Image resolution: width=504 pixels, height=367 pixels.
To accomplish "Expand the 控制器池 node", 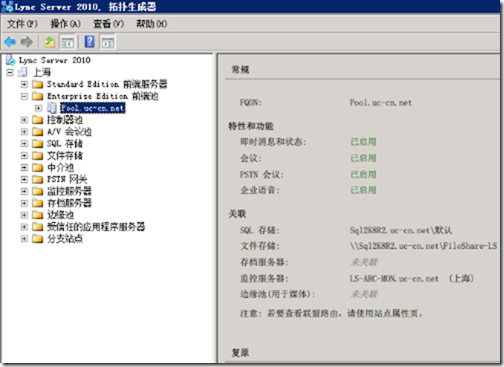I will tap(24, 120).
